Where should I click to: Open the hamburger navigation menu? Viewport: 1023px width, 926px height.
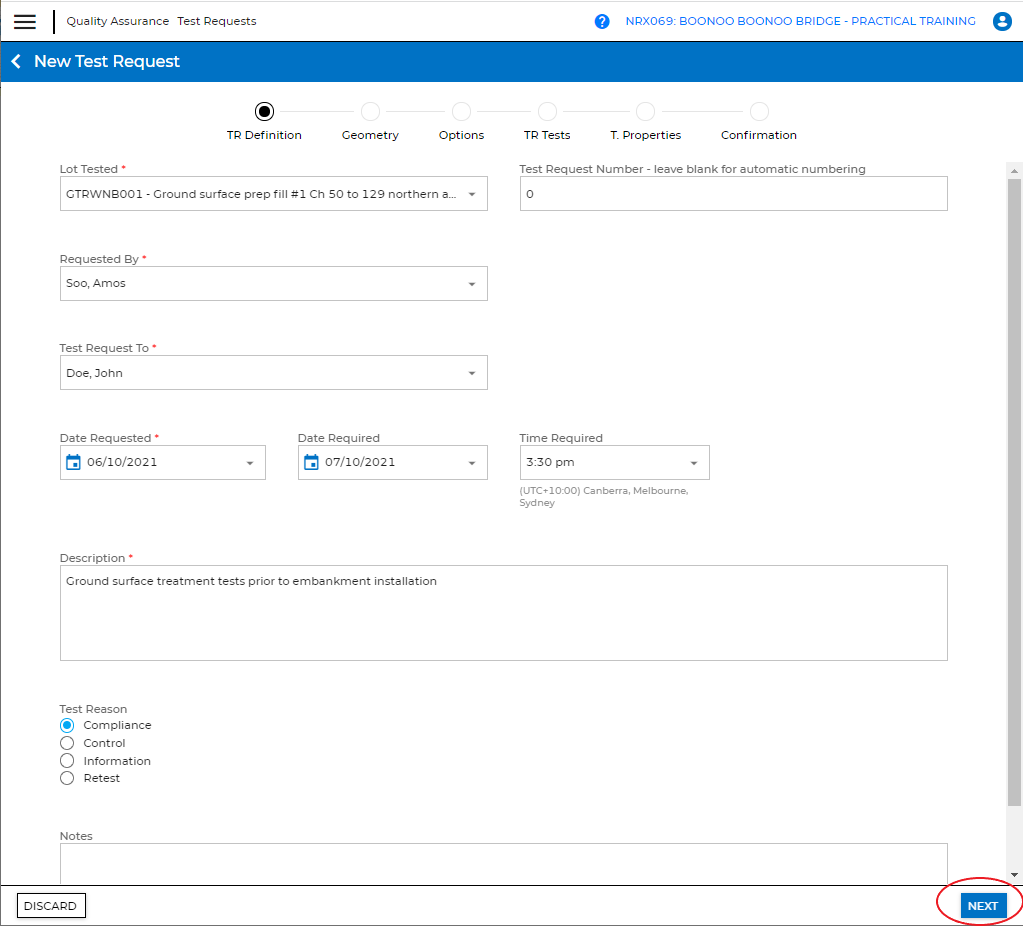pos(25,22)
